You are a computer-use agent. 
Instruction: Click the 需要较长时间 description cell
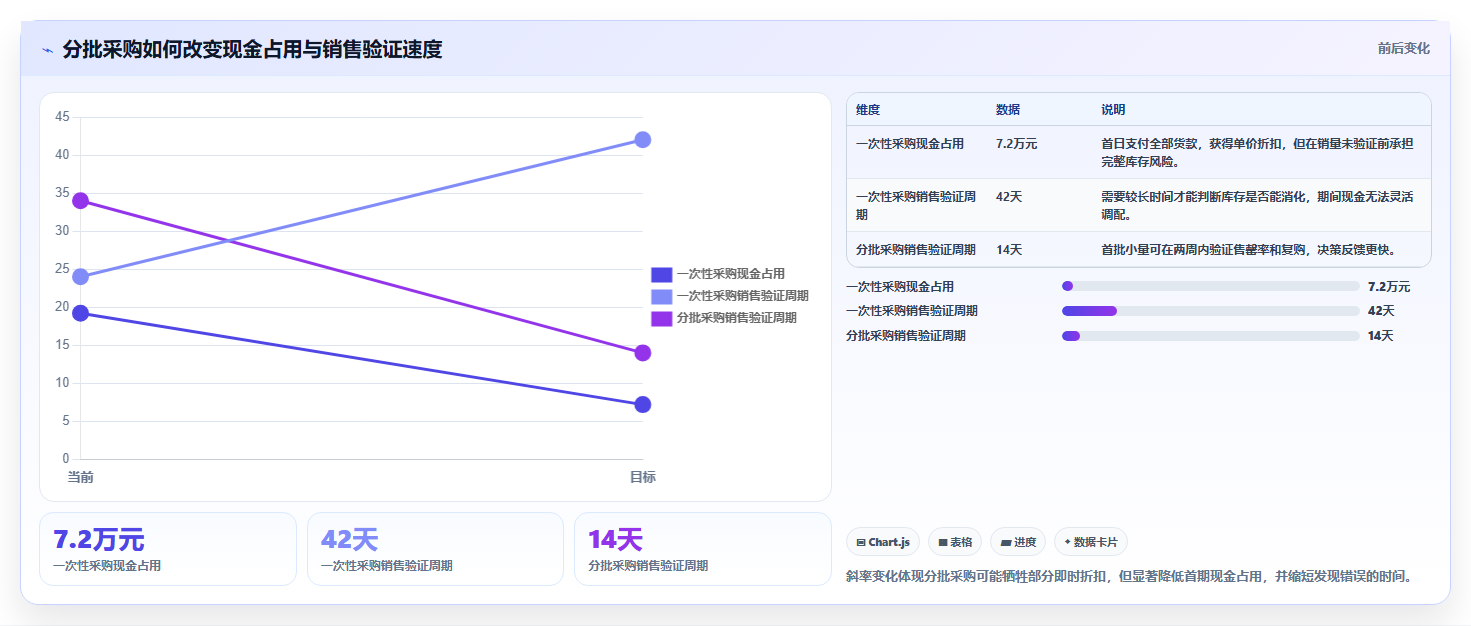coord(1257,206)
